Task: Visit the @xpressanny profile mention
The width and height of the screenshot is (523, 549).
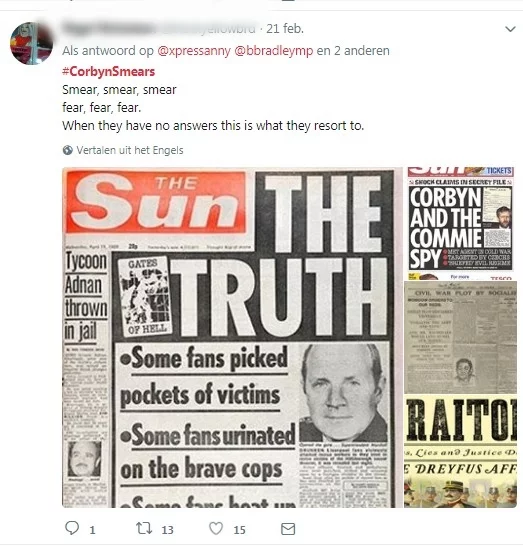Action: coord(194,51)
